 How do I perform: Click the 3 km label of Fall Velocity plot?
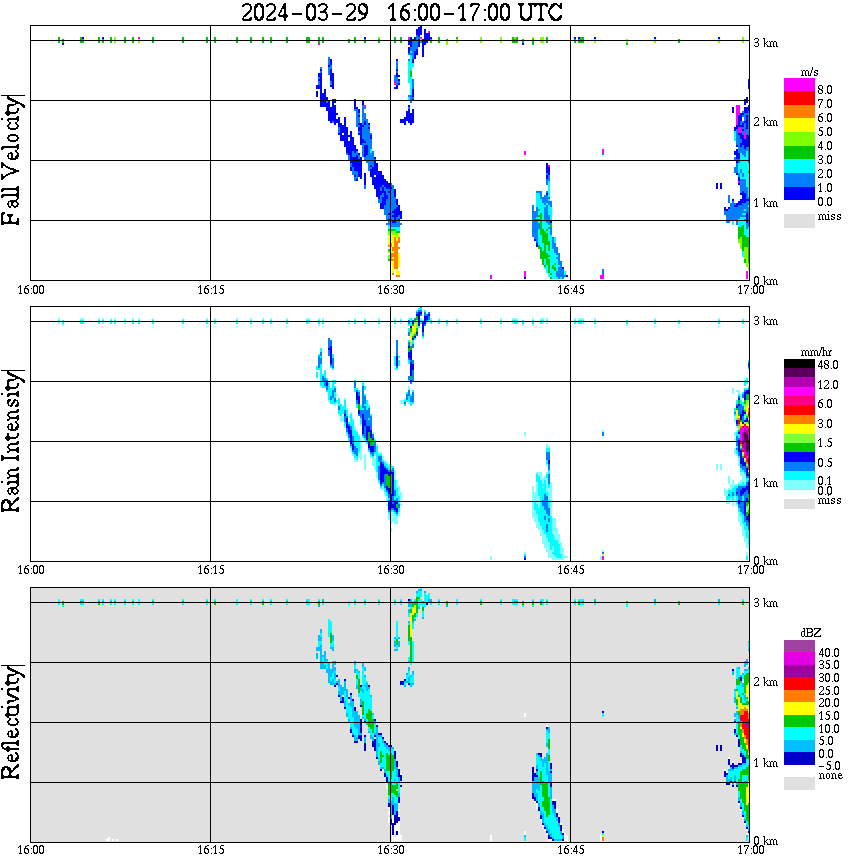[x=765, y=43]
